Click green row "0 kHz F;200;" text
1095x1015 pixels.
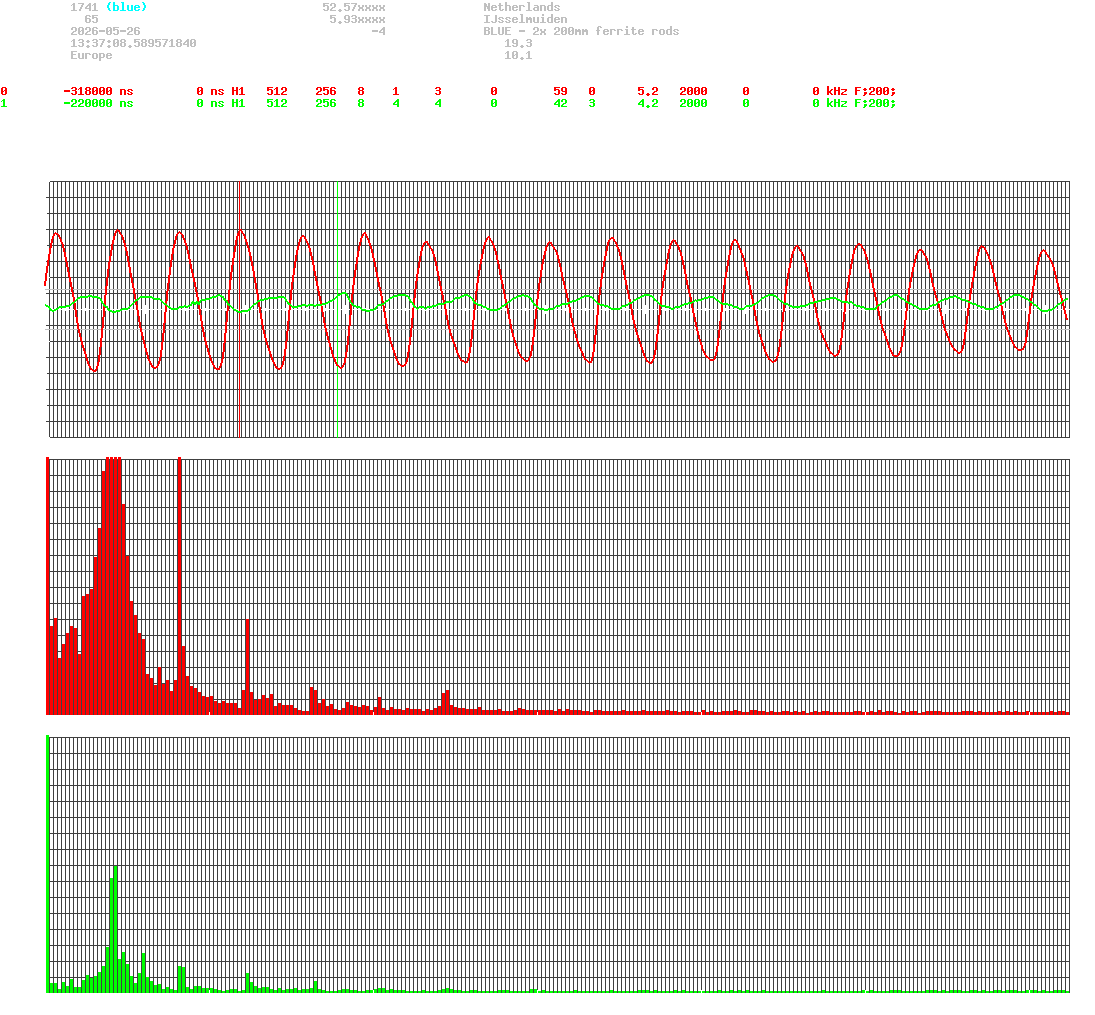tap(853, 103)
